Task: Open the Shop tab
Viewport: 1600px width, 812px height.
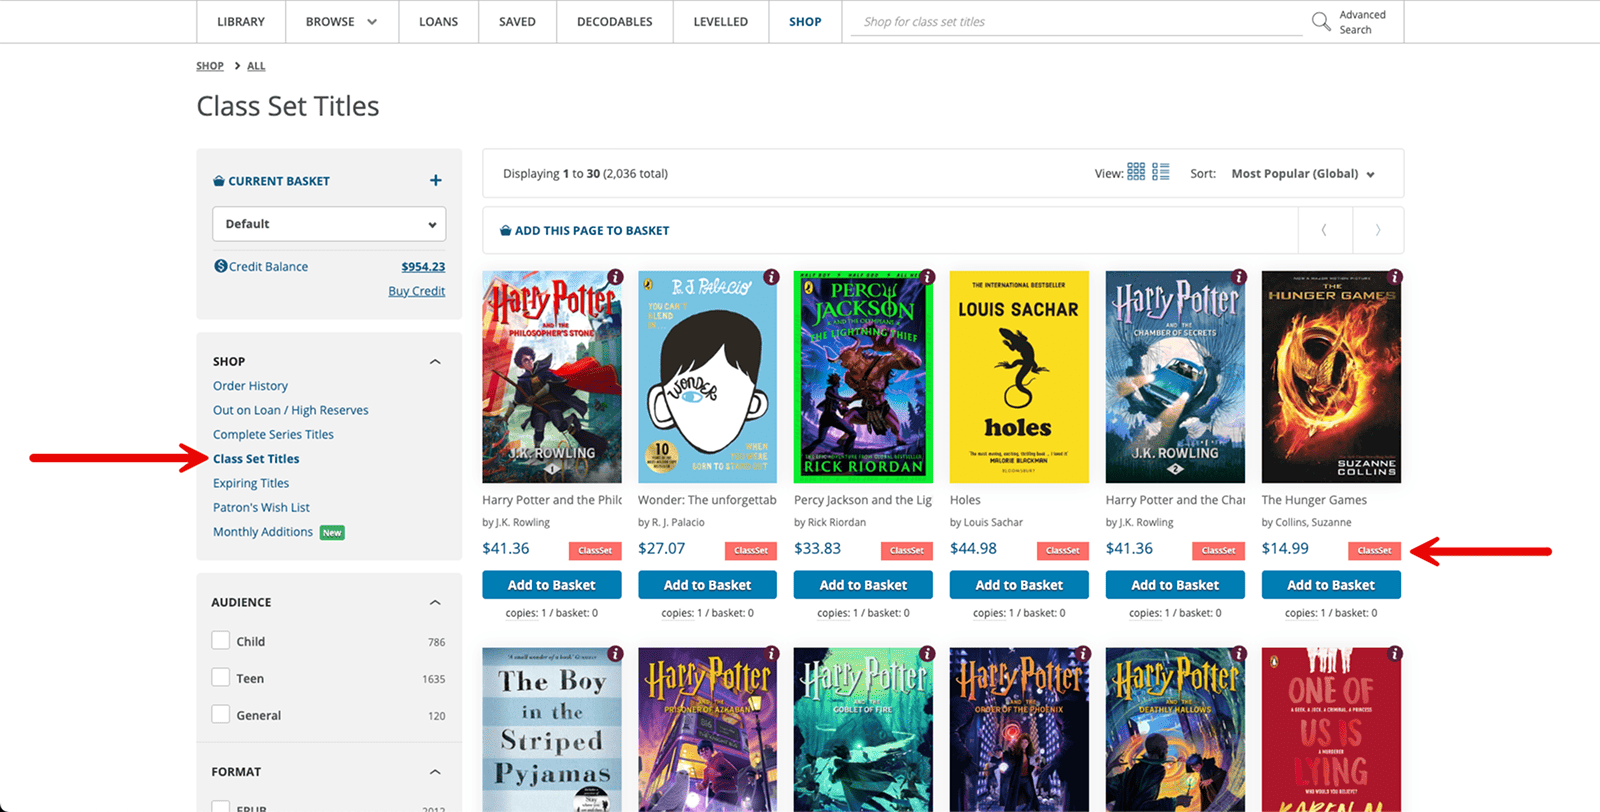Action: pyautogui.click(x=805, y=21)
